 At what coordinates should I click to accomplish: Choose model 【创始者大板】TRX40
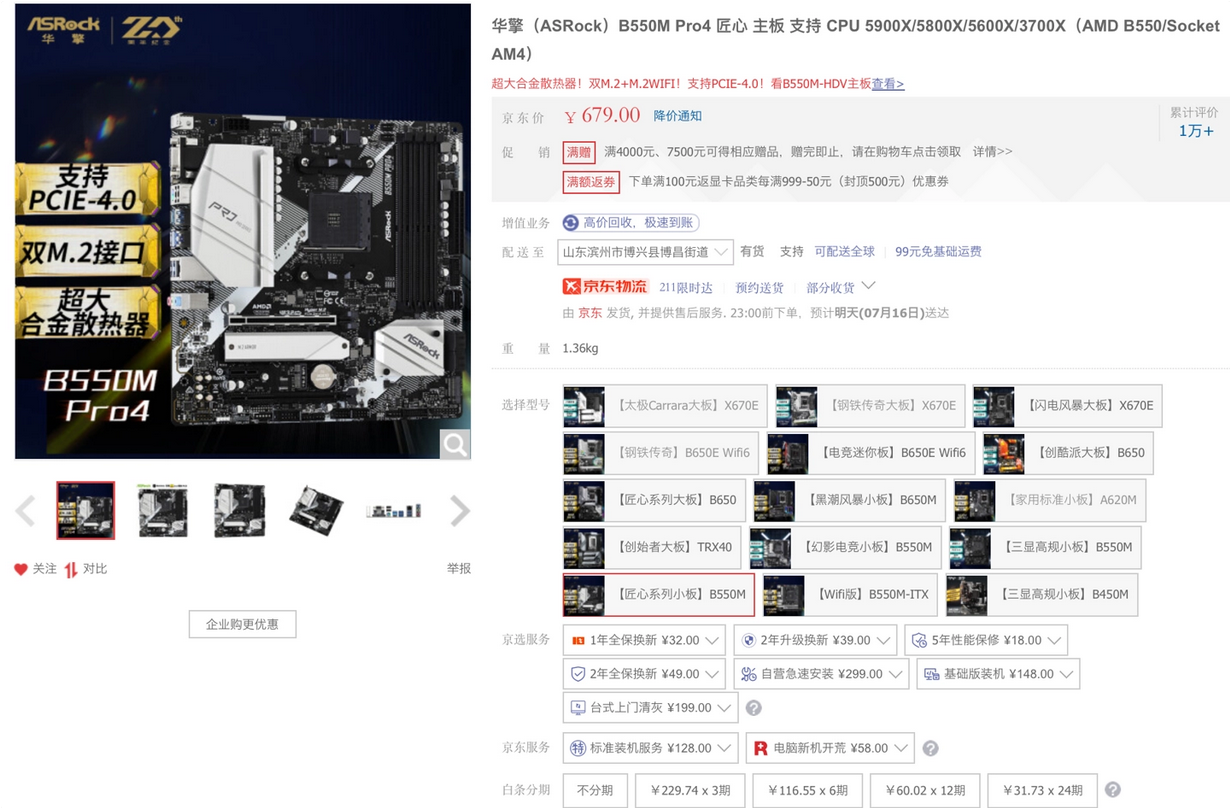click(652, 547)
